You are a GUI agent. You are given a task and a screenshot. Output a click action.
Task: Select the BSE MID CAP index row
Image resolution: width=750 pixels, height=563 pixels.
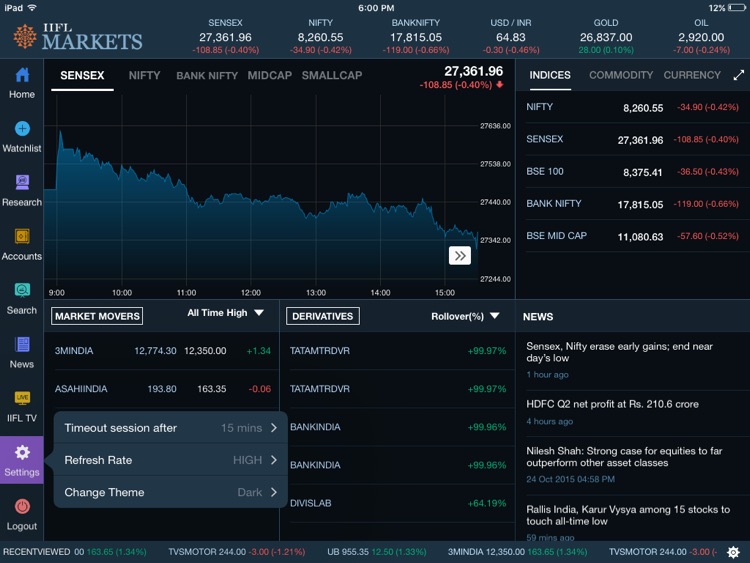pos(632,236)
